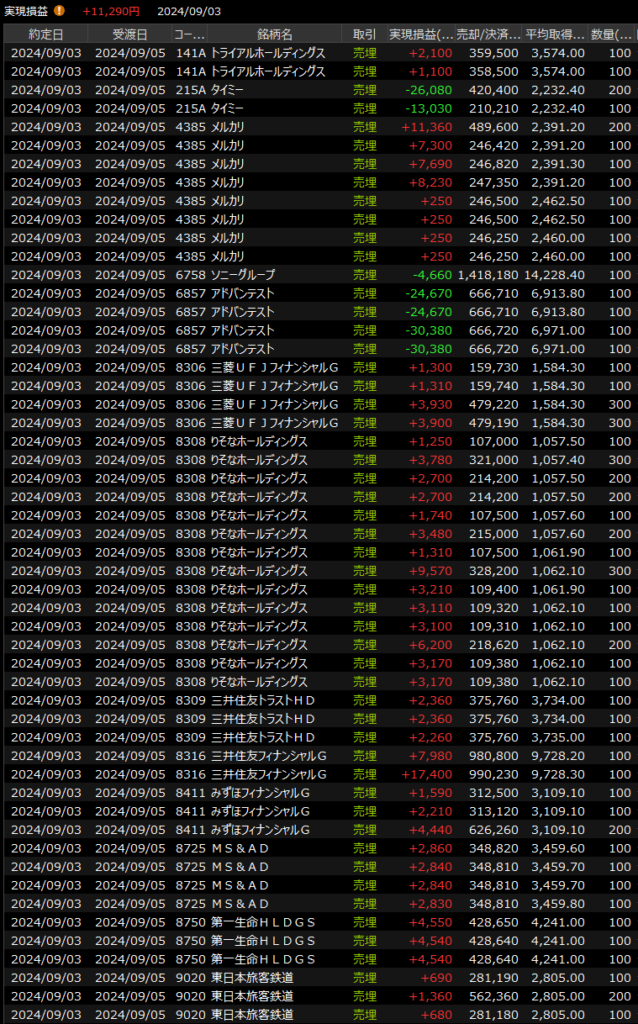
Task: Select the ソニーグループ row
Action: [243, 275]
